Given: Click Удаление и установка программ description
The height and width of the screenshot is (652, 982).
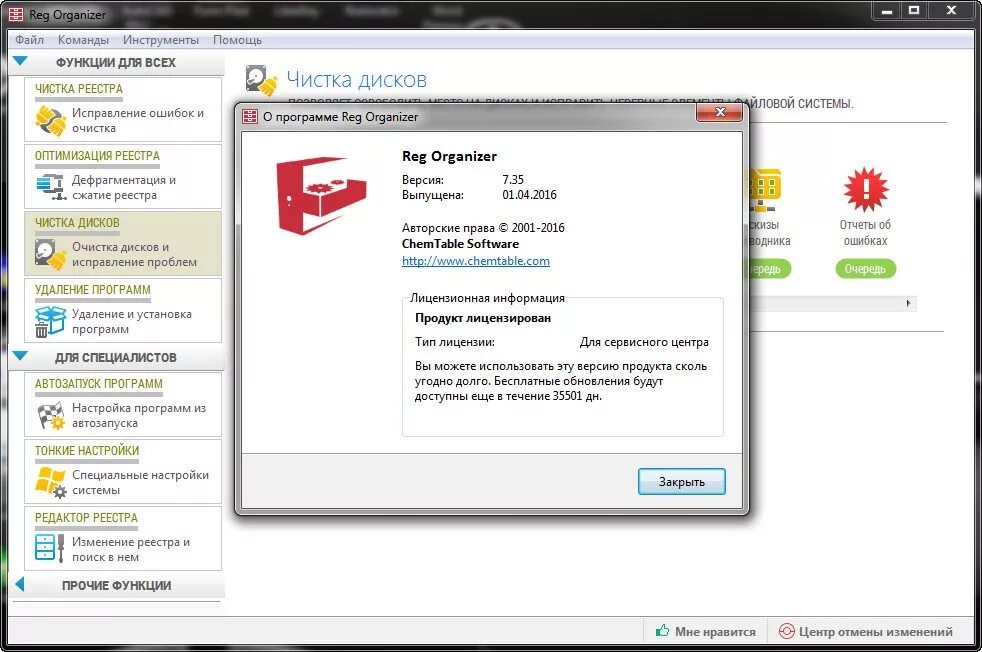Looking at the screenshot, I should (132, 321).
